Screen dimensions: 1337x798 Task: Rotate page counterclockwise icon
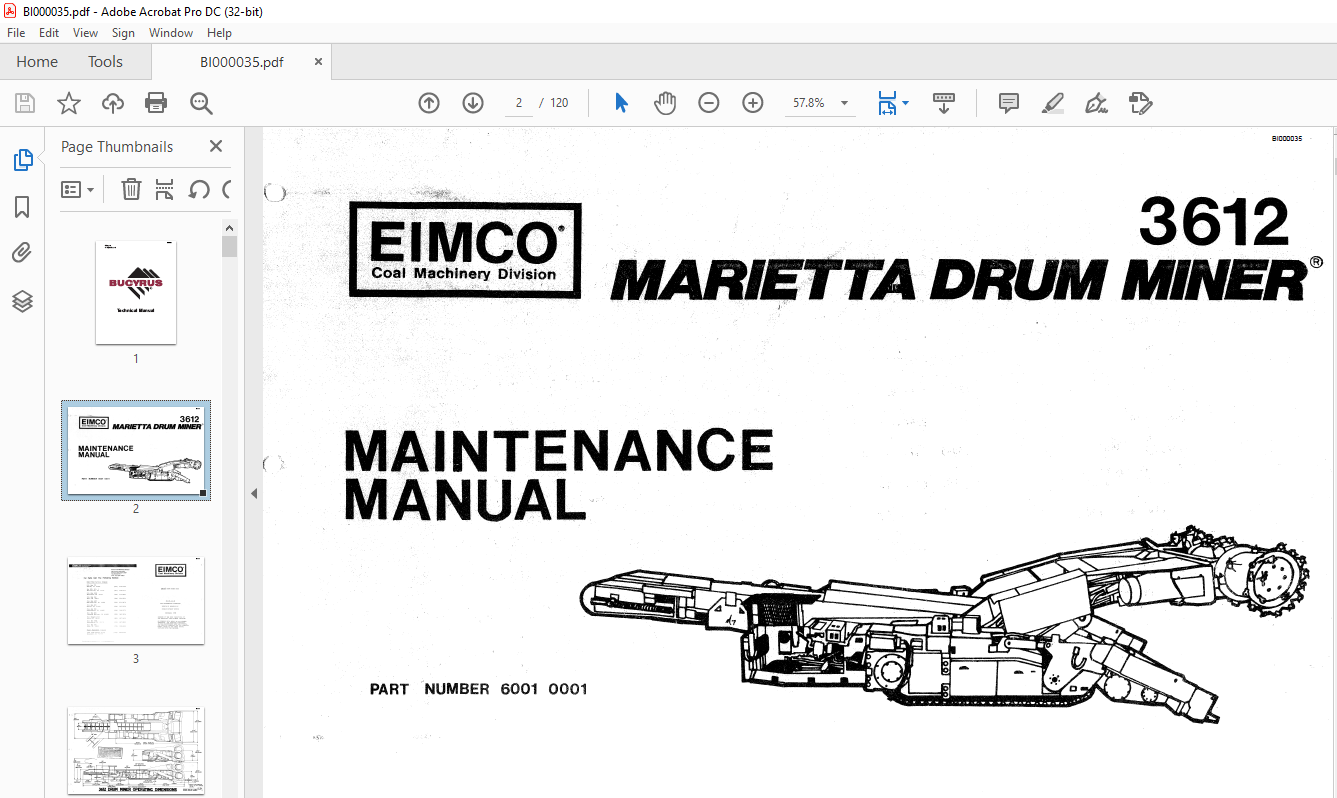[199, 189]
